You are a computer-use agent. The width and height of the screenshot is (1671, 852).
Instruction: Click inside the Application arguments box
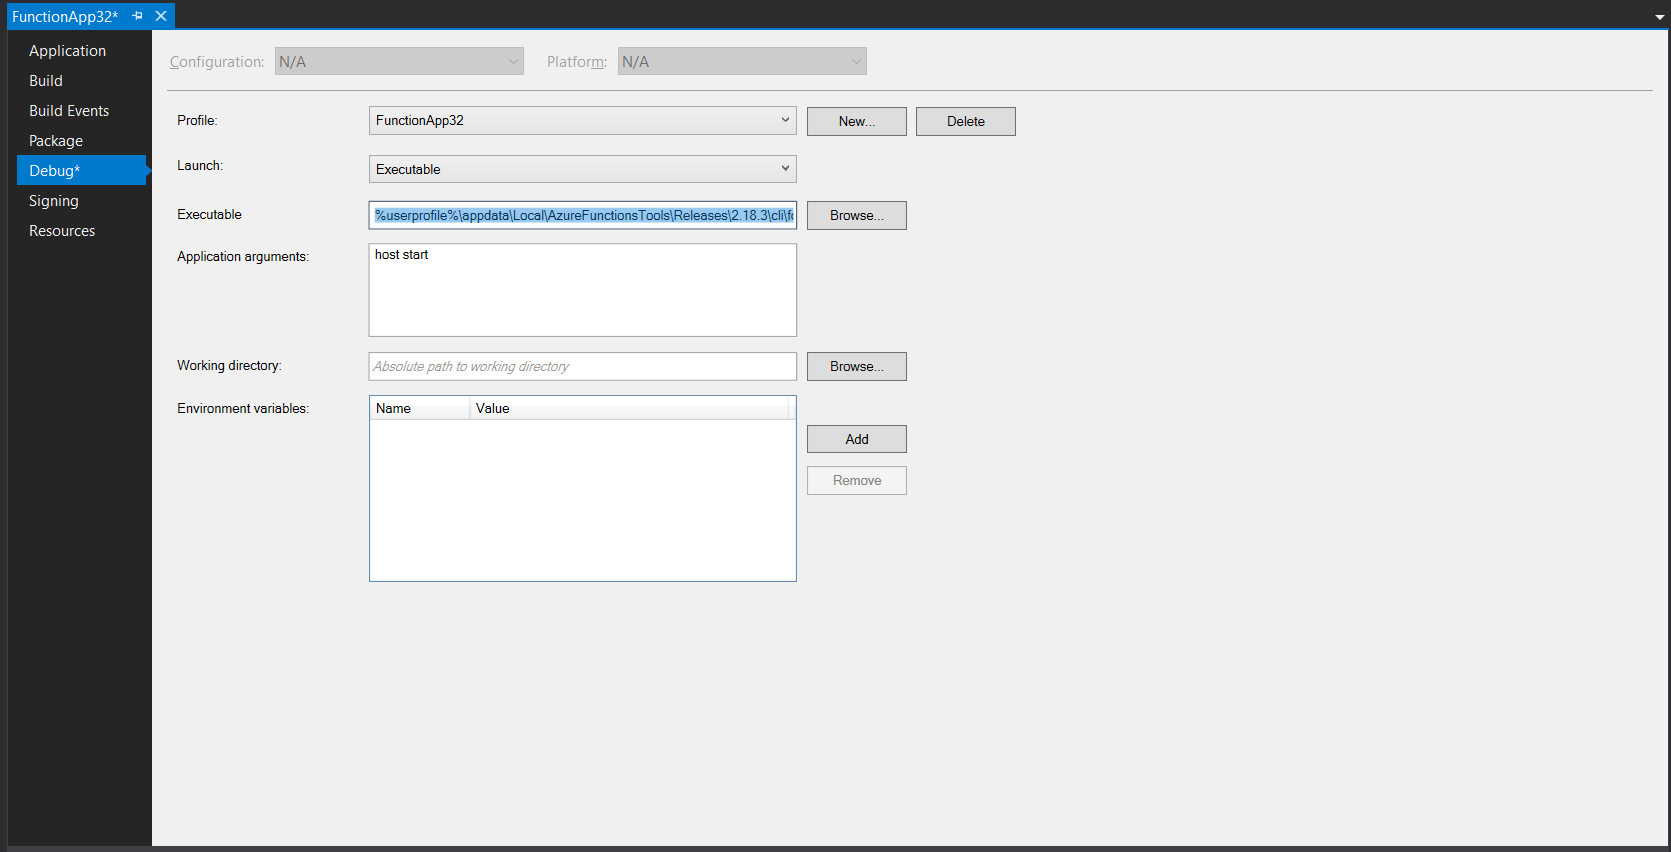point(583,290)
